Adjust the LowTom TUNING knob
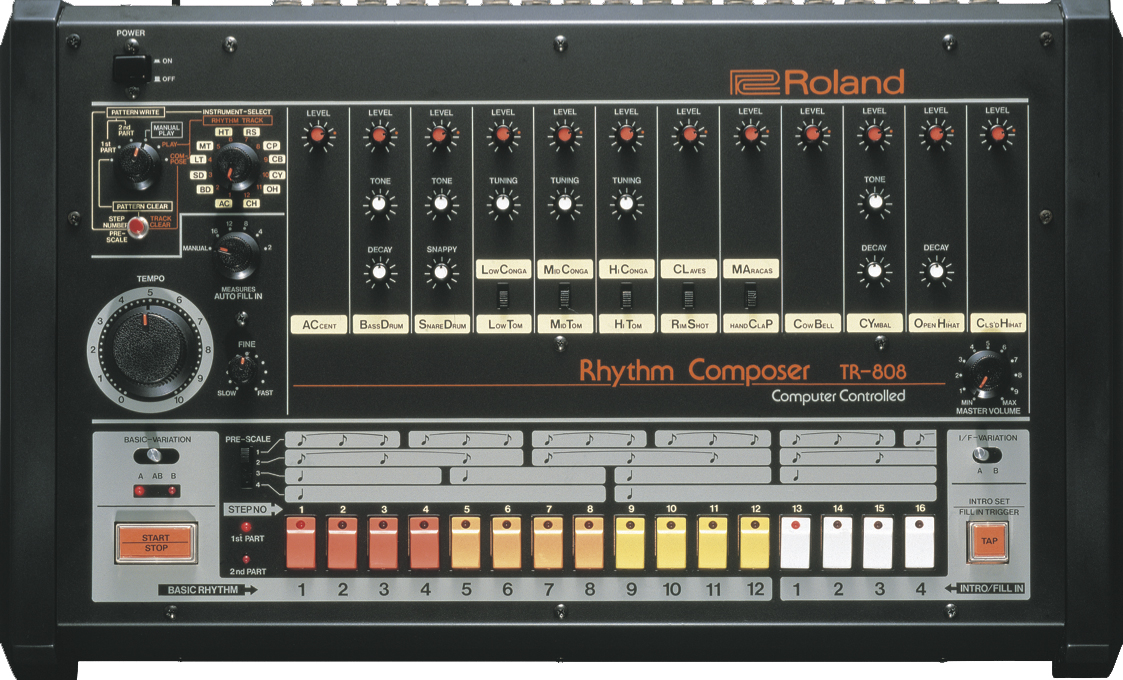The width and height of the screenshot is (1123, 680). coord(503,204)
